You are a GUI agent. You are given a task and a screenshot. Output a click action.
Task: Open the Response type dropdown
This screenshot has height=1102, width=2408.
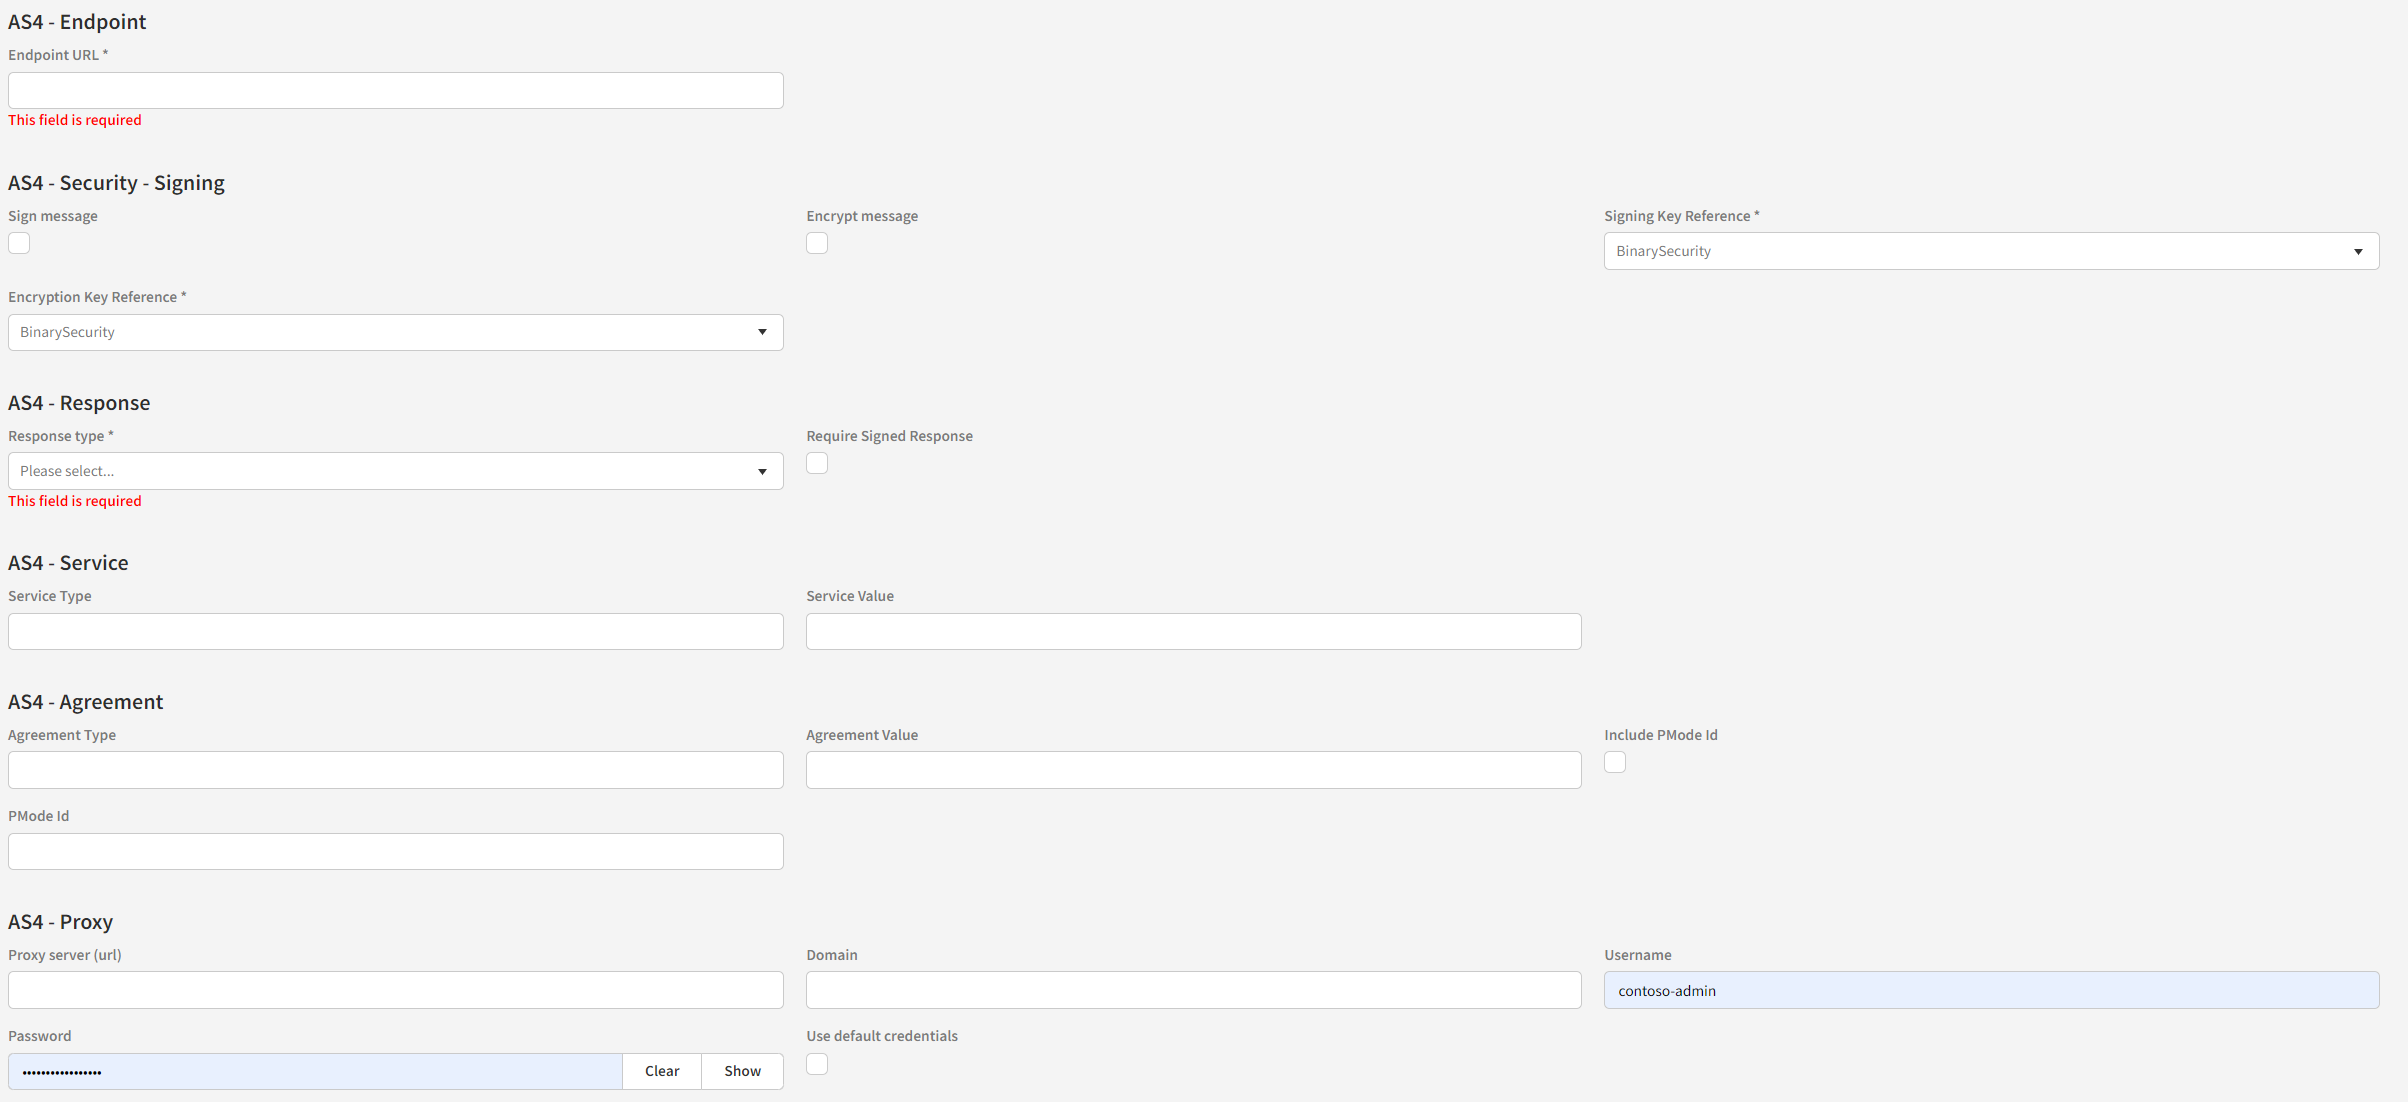[395, 471]
